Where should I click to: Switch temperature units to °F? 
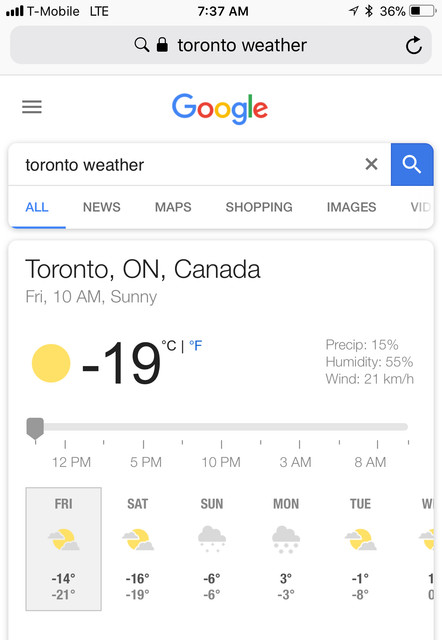[x=195, y=346]
